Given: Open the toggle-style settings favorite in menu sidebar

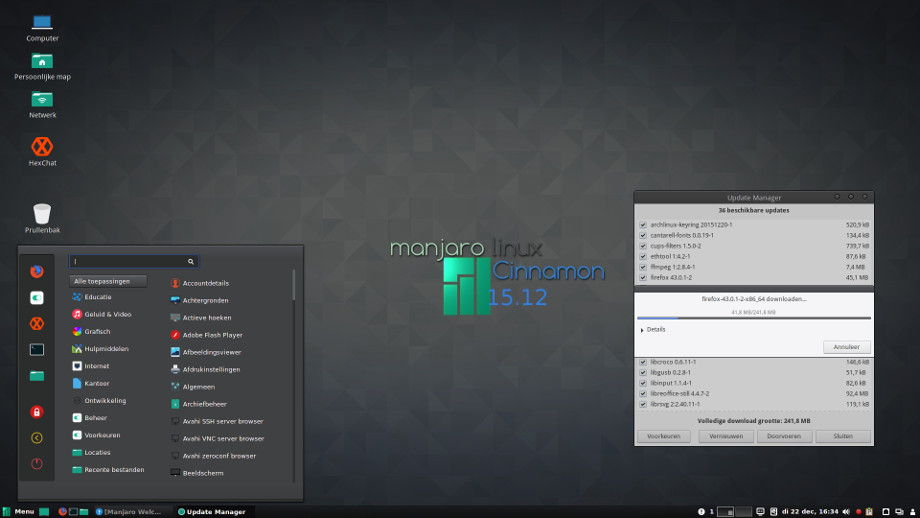Looking at the screenshot, I should [x=36, y=297].
